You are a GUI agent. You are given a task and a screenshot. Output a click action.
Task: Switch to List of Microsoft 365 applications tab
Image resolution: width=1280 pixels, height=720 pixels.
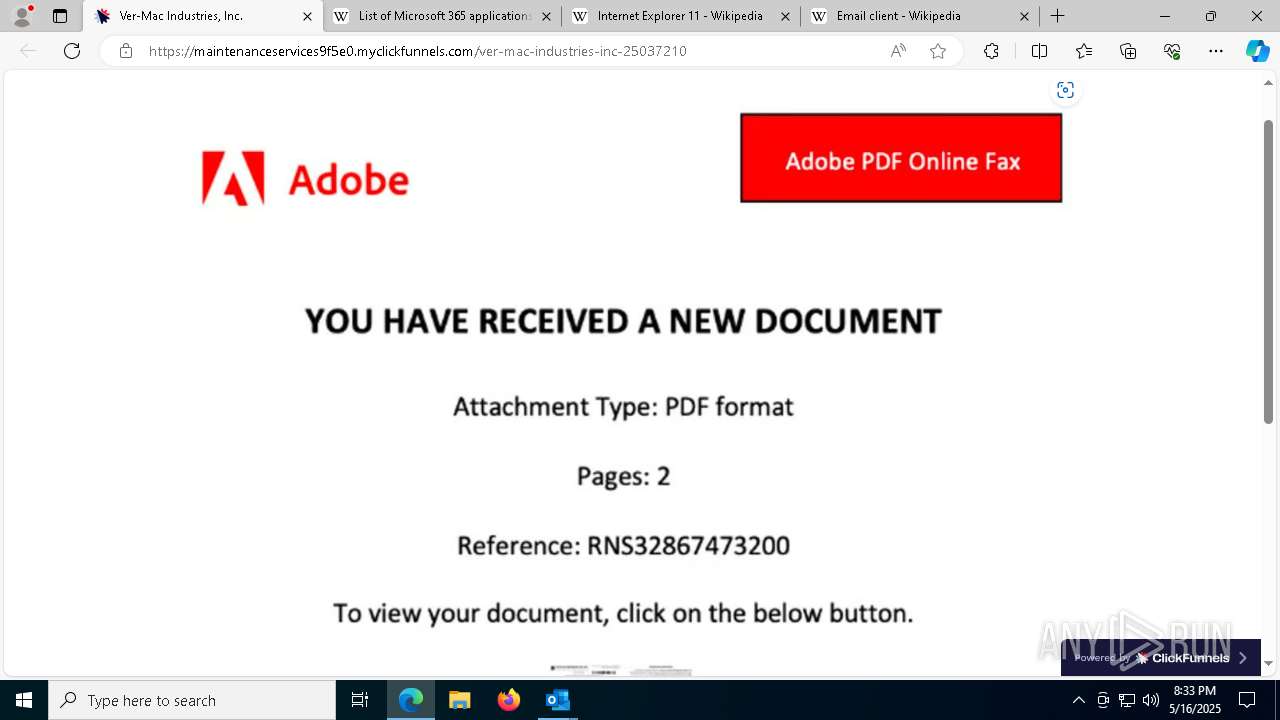442,16
